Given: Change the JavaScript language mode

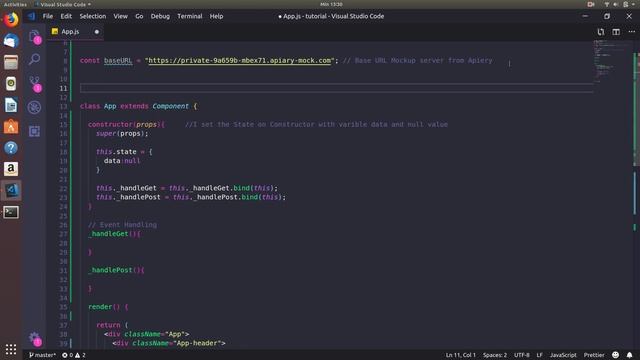Looking at the screenshot, I should click(x=563, y=355).
